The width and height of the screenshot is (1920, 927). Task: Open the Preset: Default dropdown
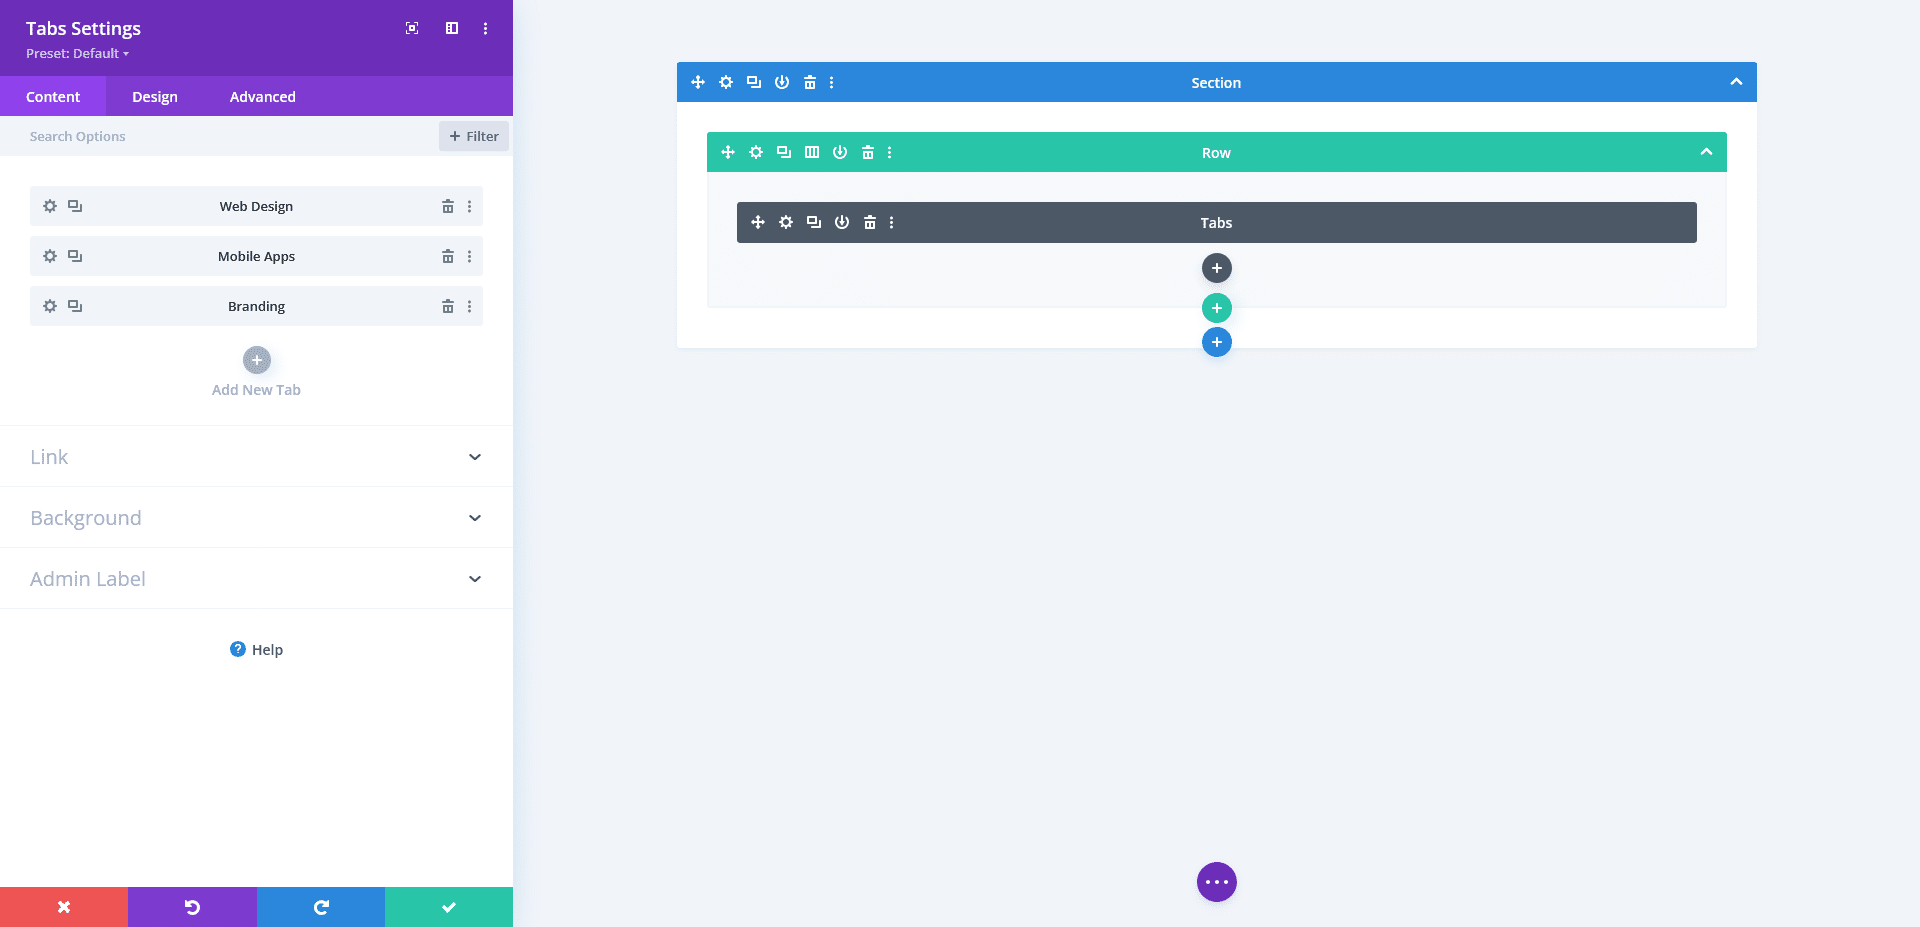(77, 53)
